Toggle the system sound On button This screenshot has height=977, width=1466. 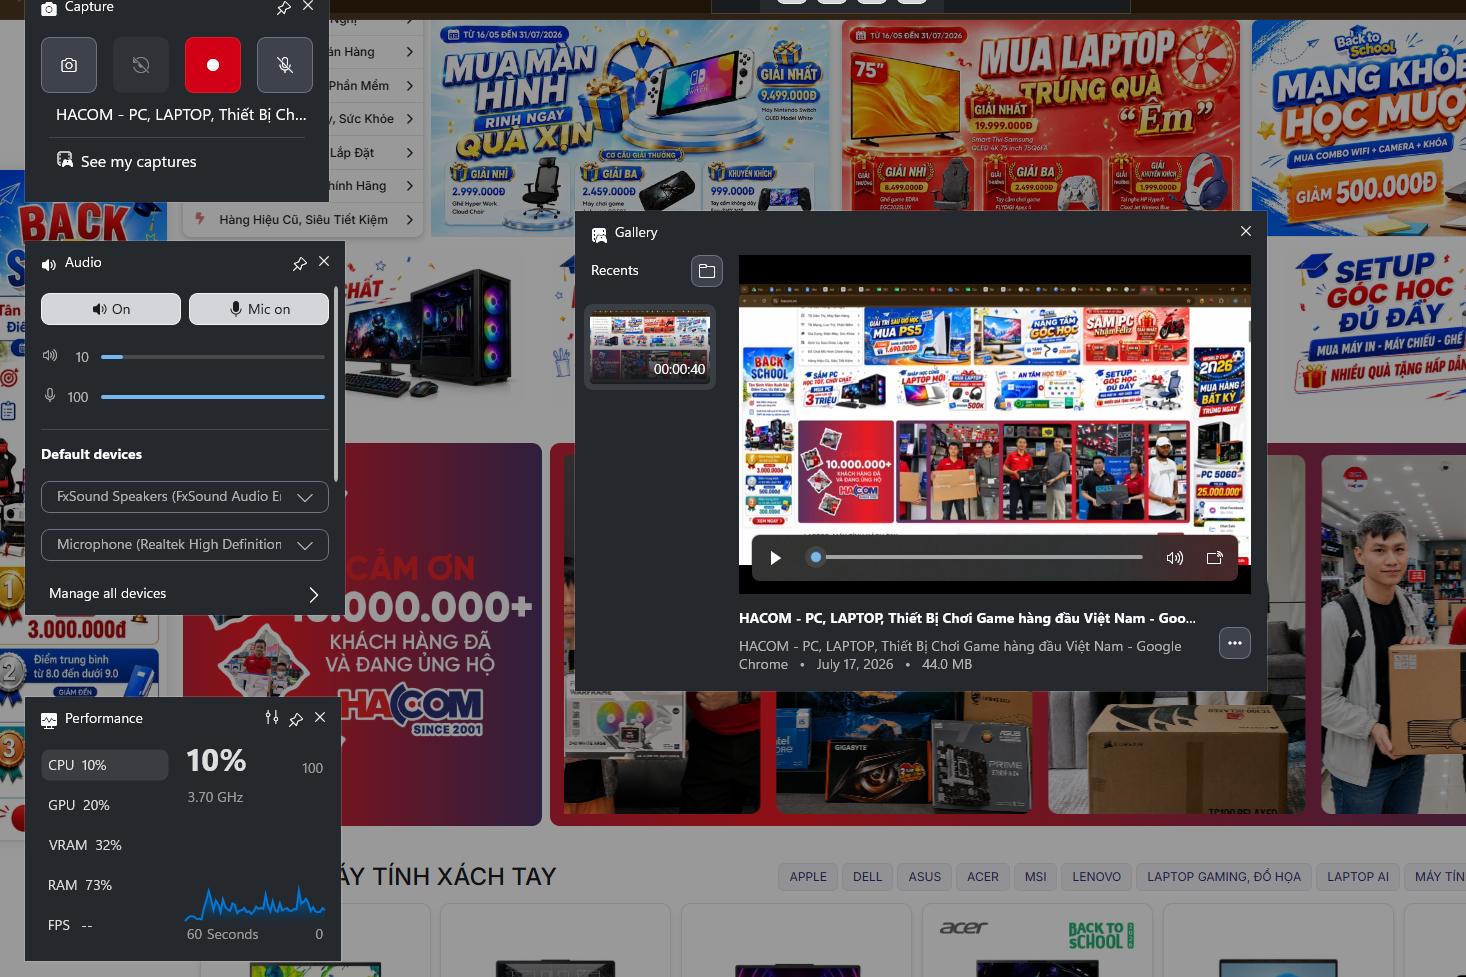coord(111,309)
